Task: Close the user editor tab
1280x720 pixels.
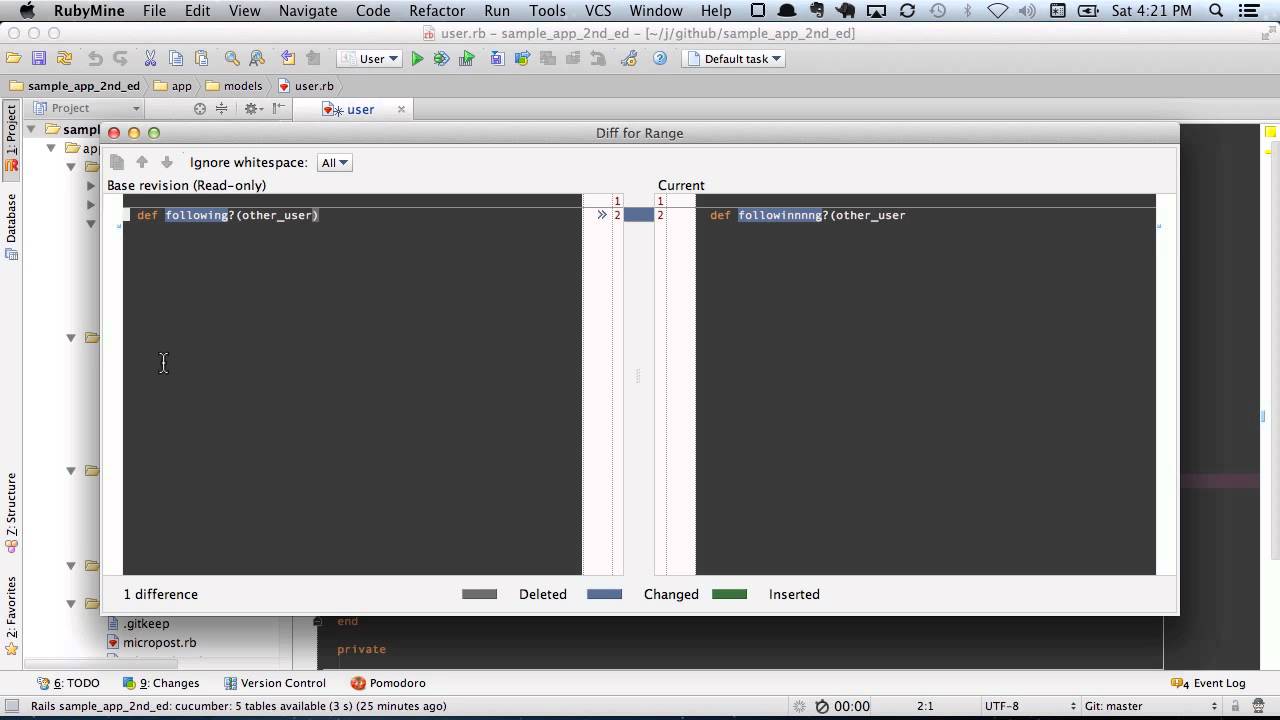Action: point(402,109)
